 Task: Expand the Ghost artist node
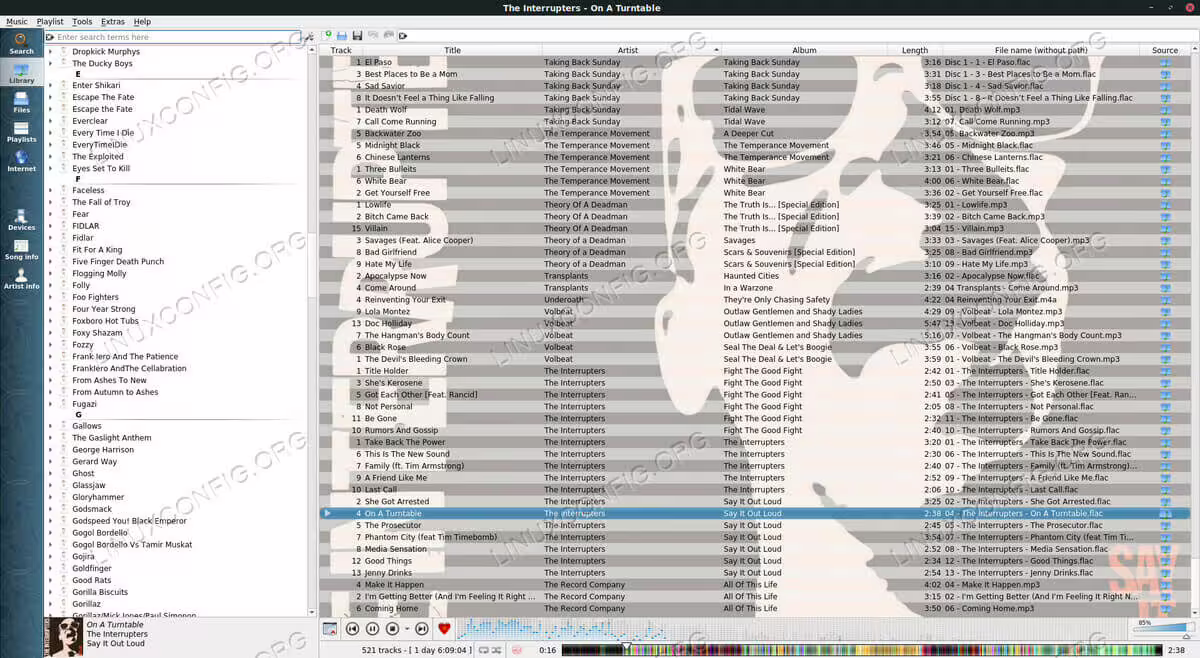point(51,473)
